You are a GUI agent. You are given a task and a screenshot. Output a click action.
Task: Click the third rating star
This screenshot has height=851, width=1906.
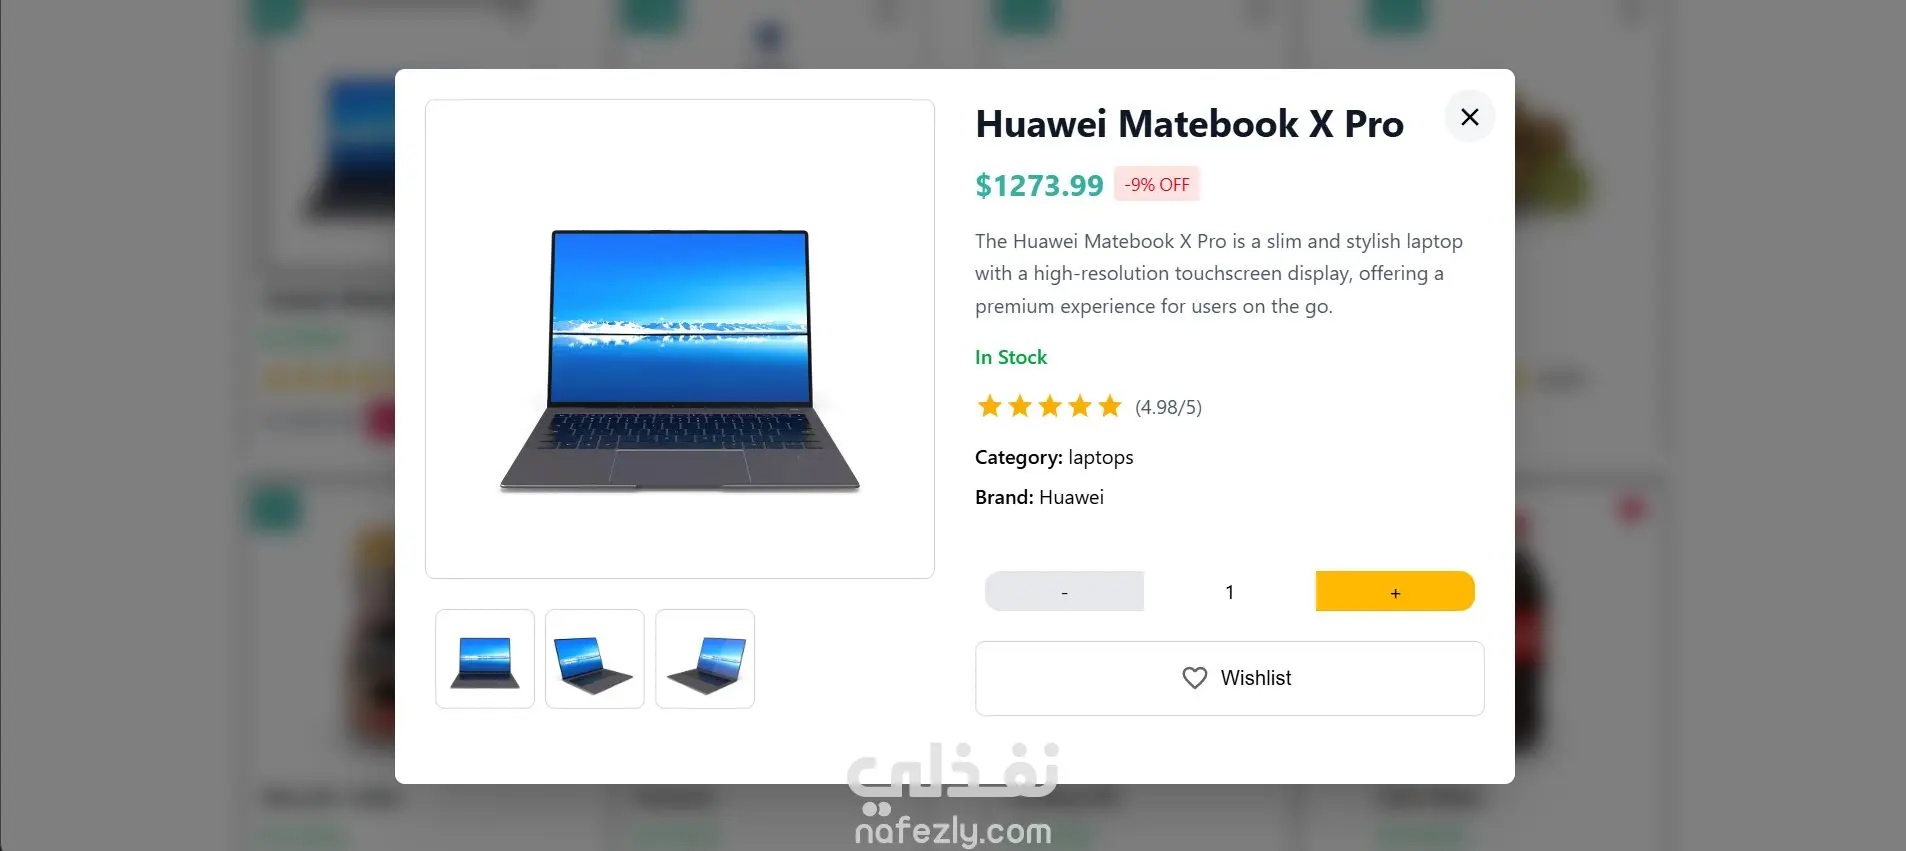(x=1049, y=406)
